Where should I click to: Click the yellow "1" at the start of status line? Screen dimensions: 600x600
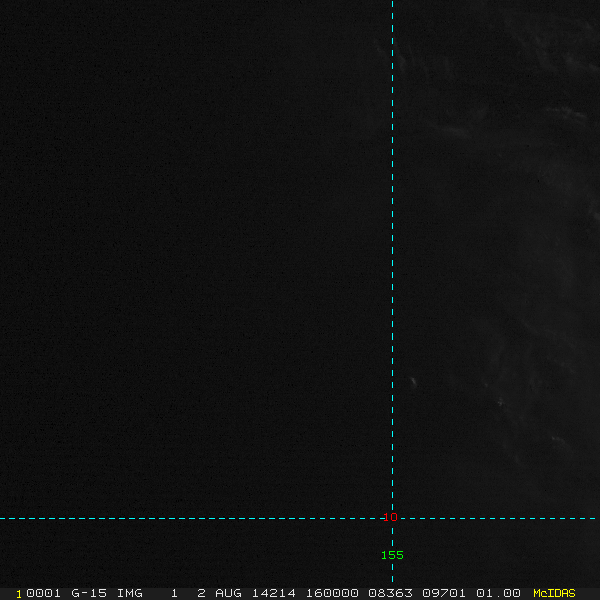point(19,594)
